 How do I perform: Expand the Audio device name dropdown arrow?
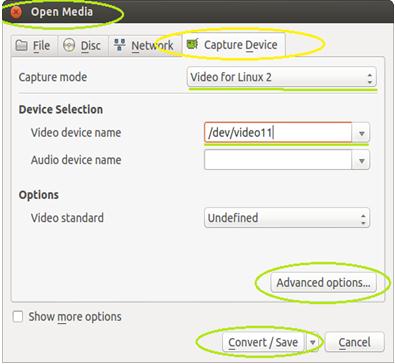tap(361, 160)
